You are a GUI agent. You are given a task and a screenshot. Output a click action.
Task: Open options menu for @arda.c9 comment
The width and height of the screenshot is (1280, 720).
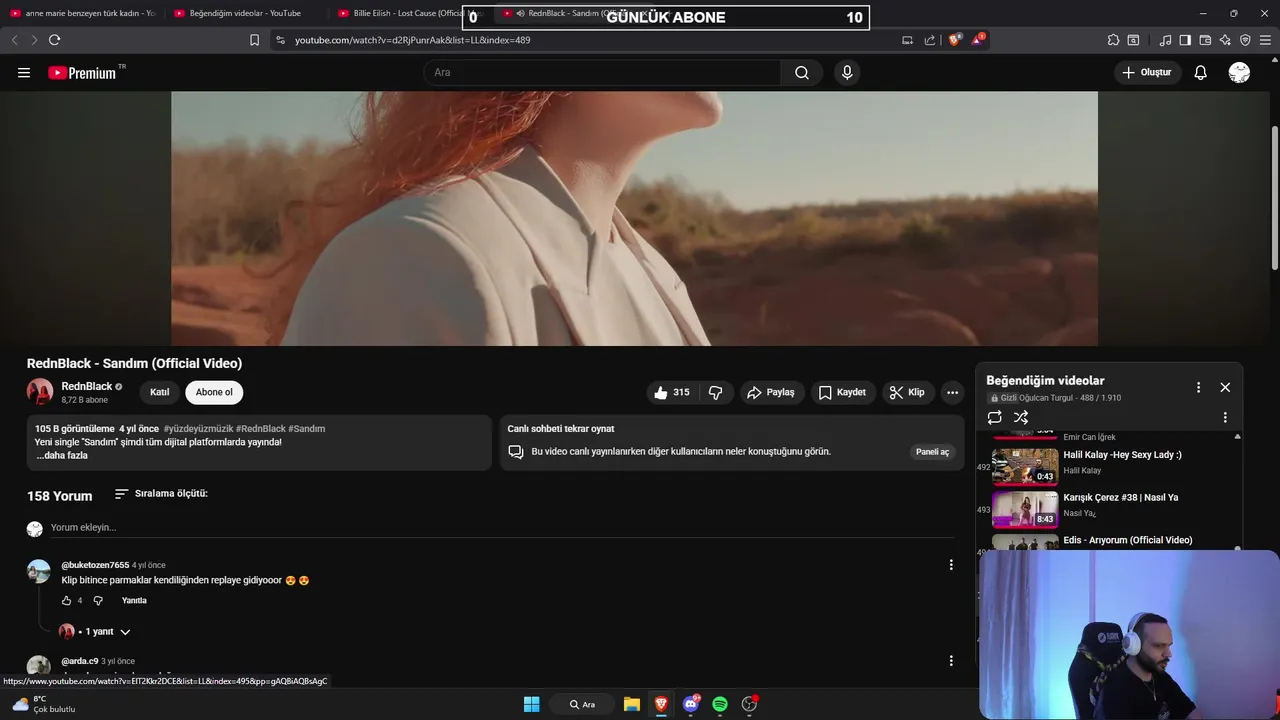(x=951, y=661)
